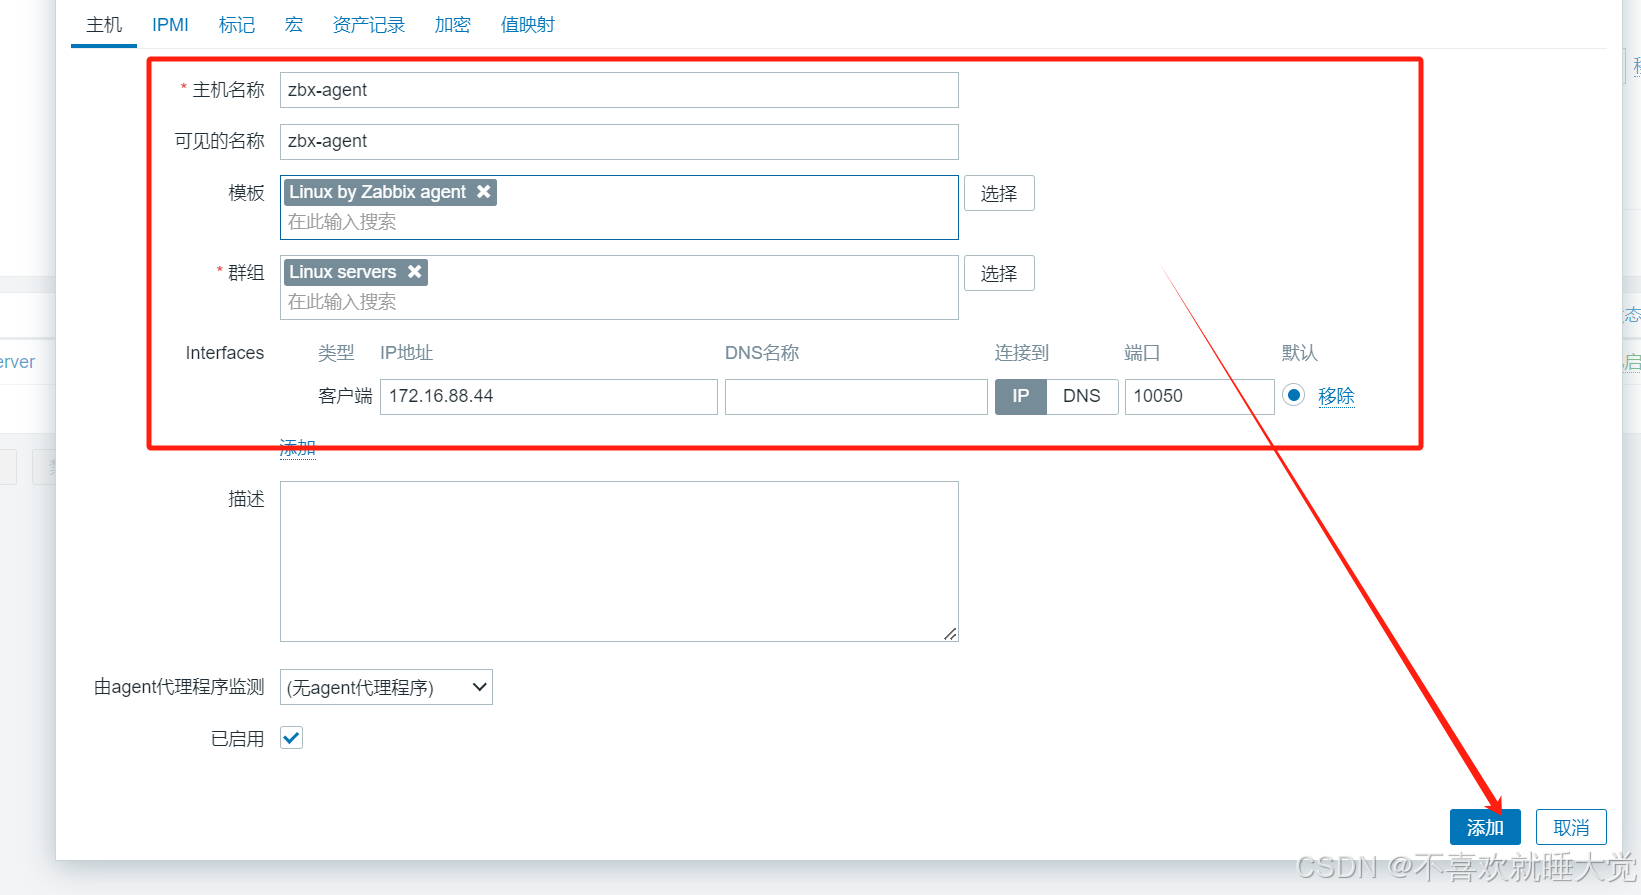Click the IP address field with 172.16.88.44
This screenshot has height=895, width=1641.
coord(549,396)
